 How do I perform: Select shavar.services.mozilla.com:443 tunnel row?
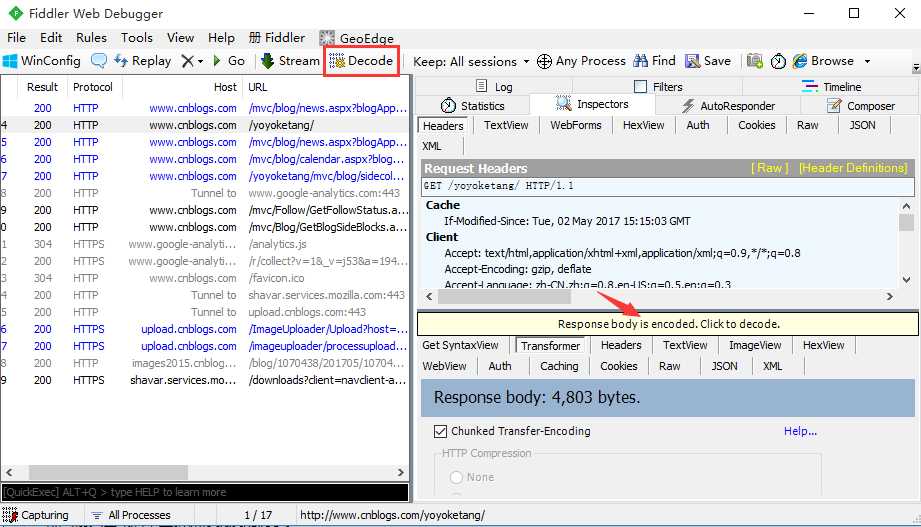204,296
